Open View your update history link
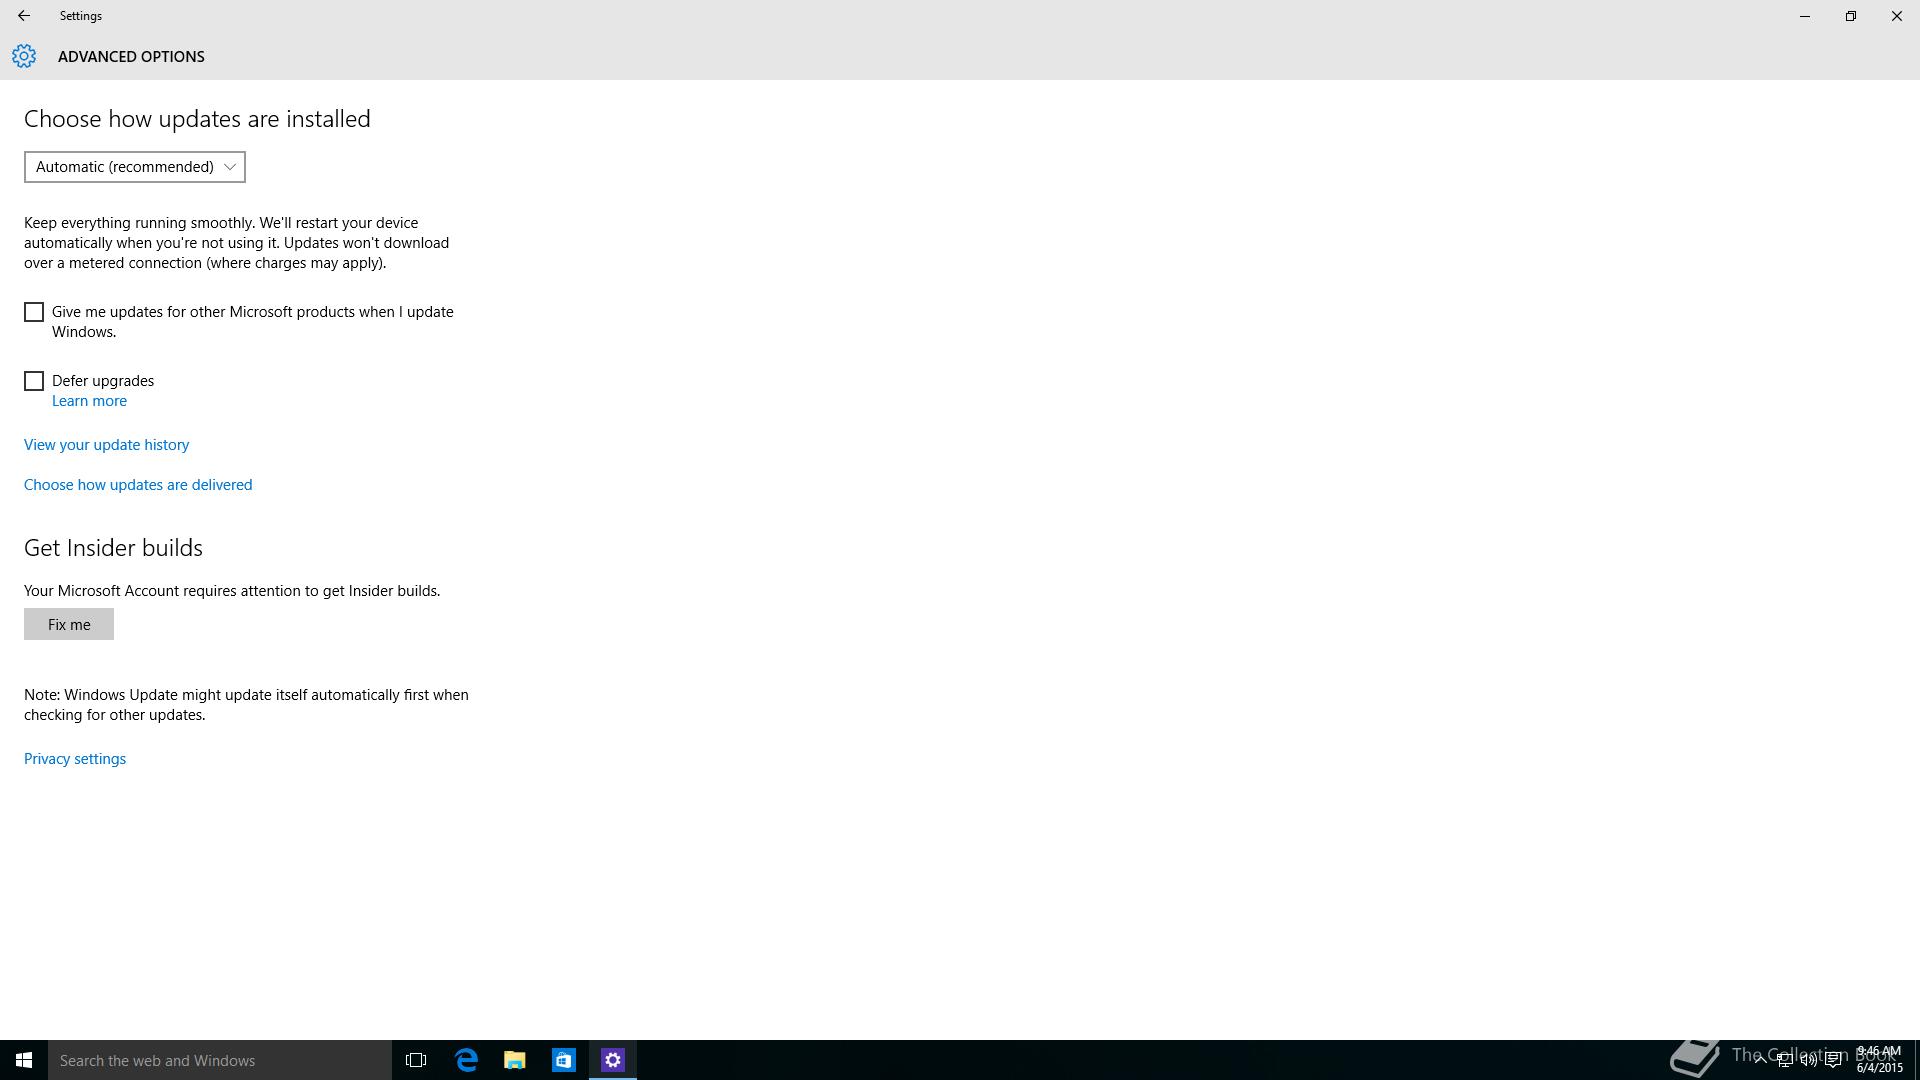The height and width of the screenshot is (1080, 1920). point(106,445)
